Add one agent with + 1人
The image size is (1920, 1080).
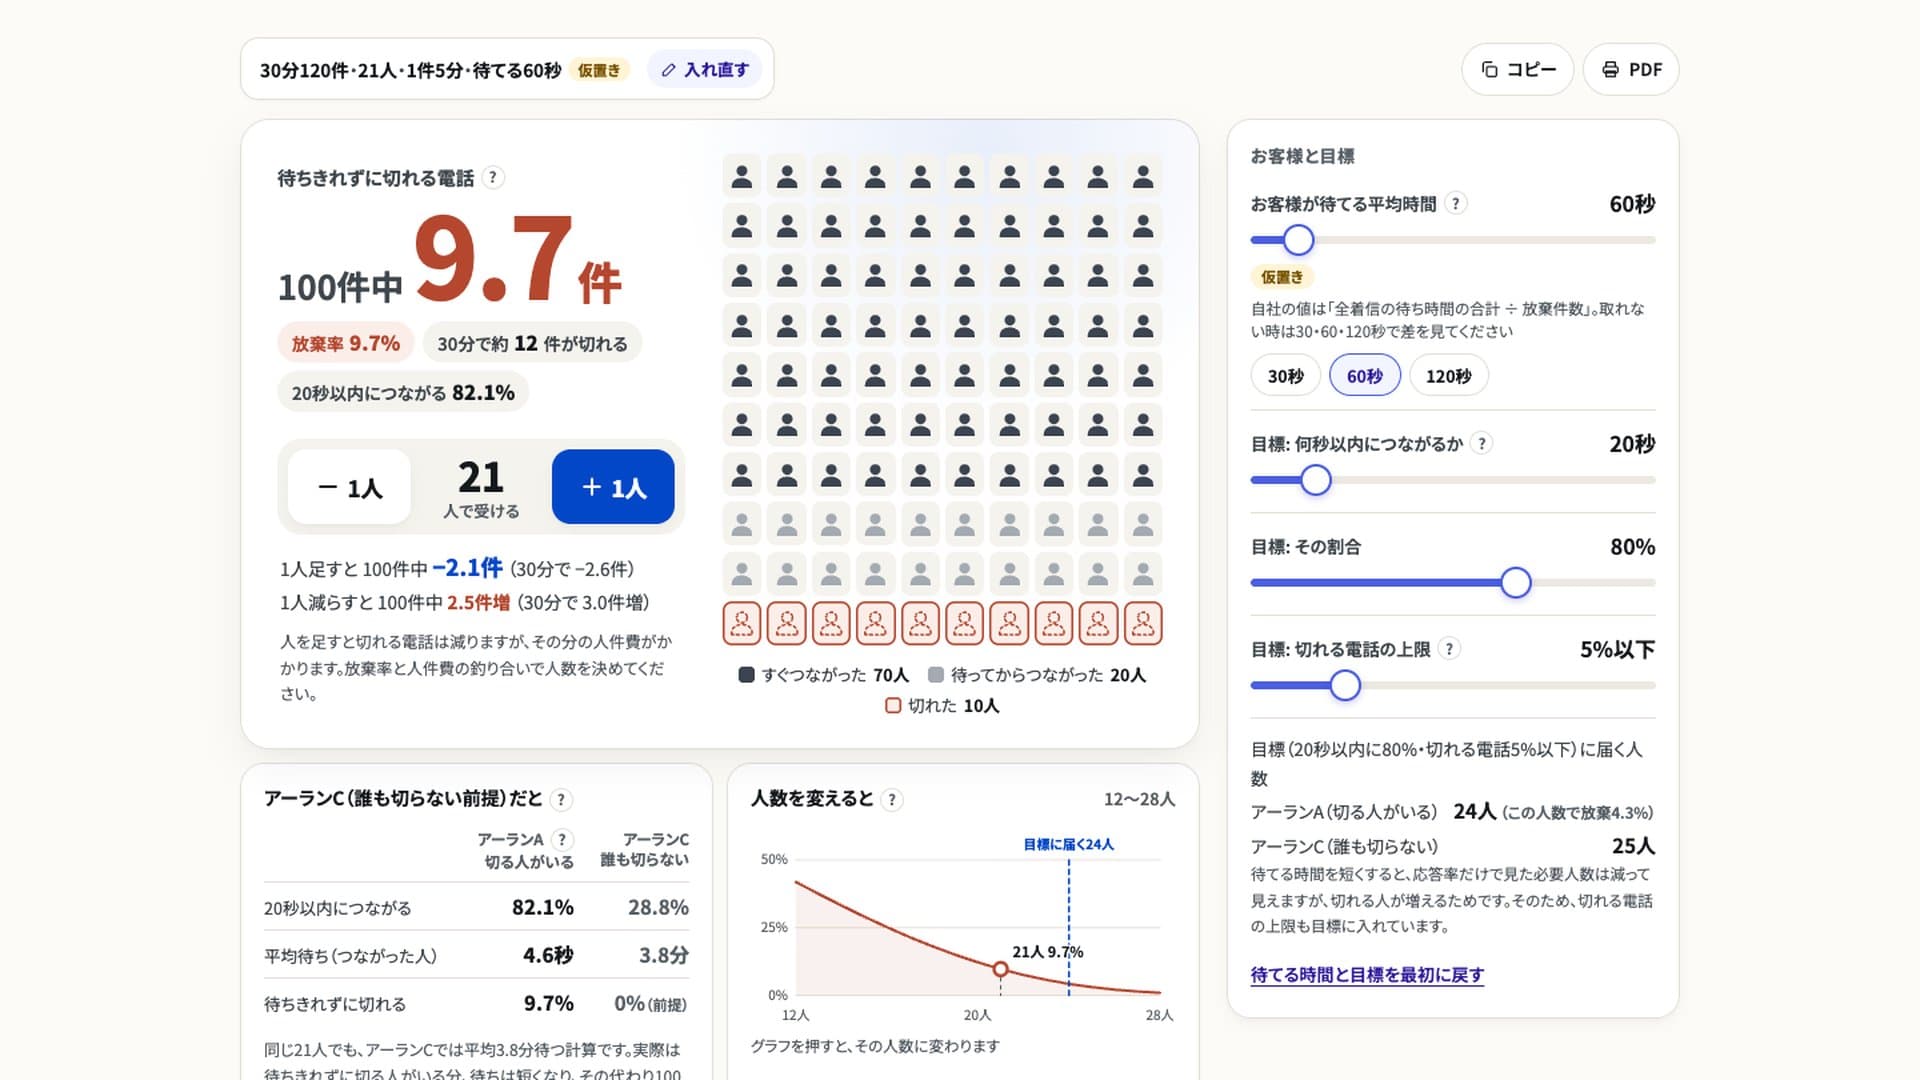click(x=613, y=487)
